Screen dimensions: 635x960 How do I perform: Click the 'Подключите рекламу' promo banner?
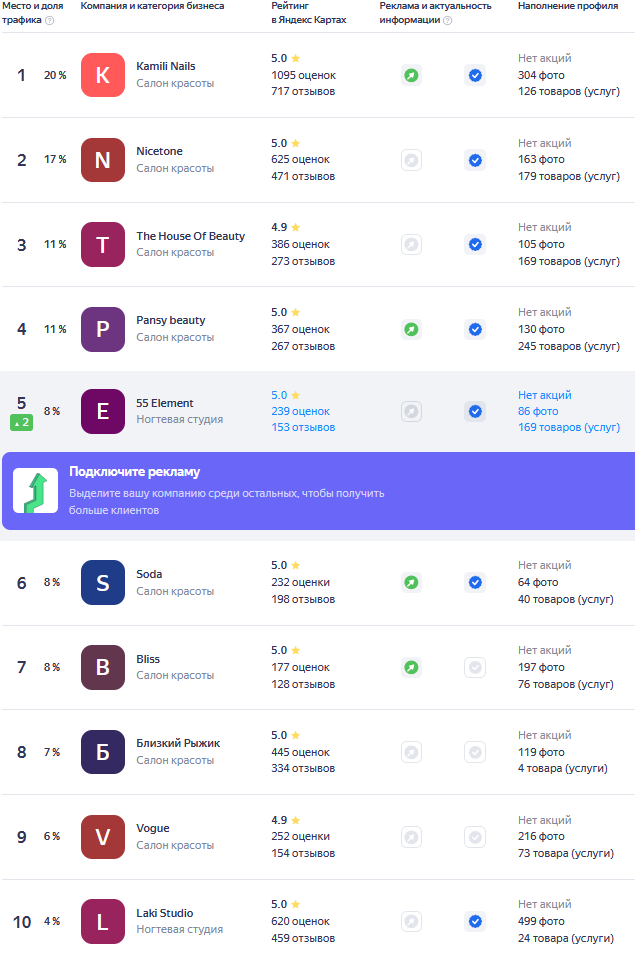[317, 490]
